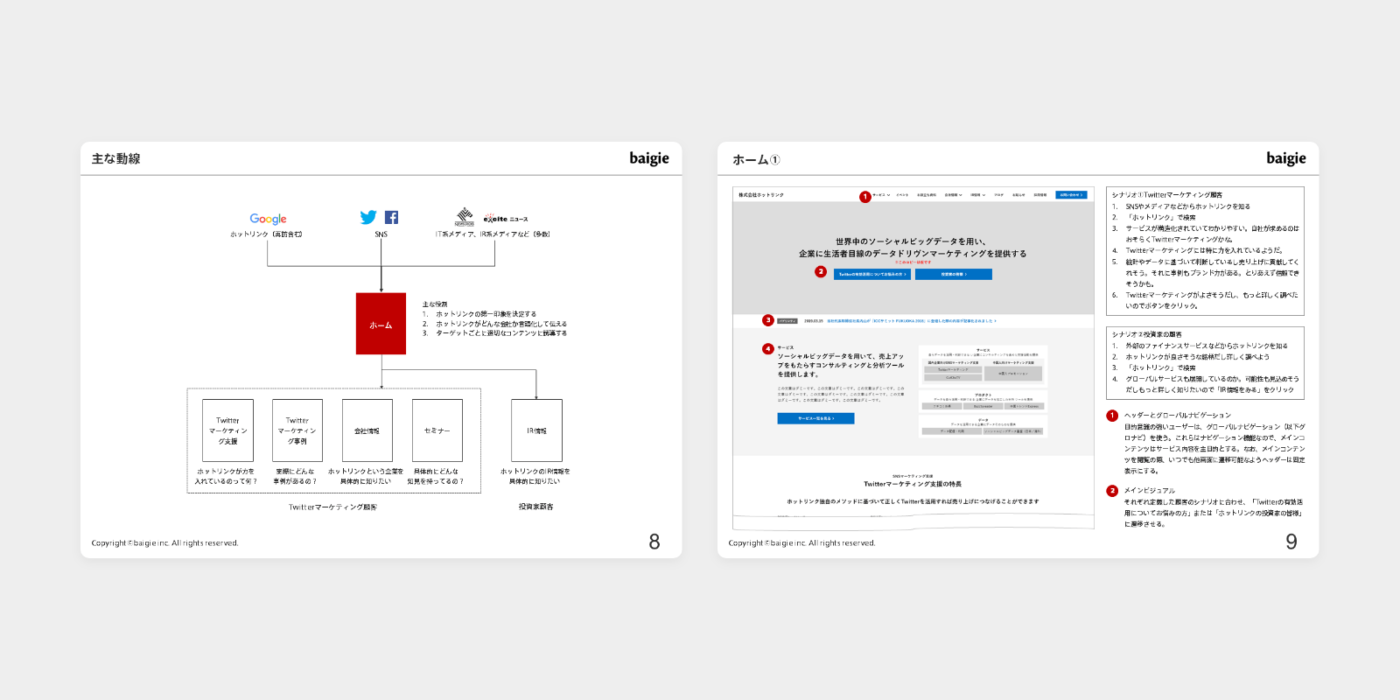Viewport: 1400px width, 700px height.
Task: Click the excite news logo
Action: pyautogui.click(x=506, y=218)
